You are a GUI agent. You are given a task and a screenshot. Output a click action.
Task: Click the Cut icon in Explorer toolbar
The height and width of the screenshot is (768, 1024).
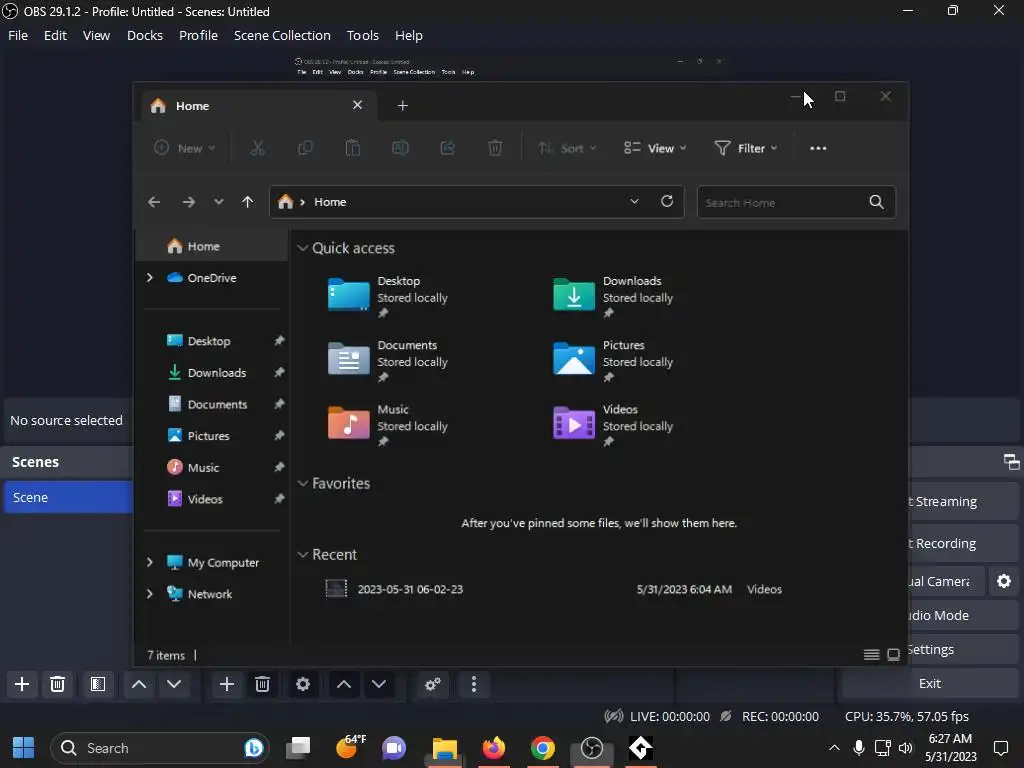tap(258, 148)
